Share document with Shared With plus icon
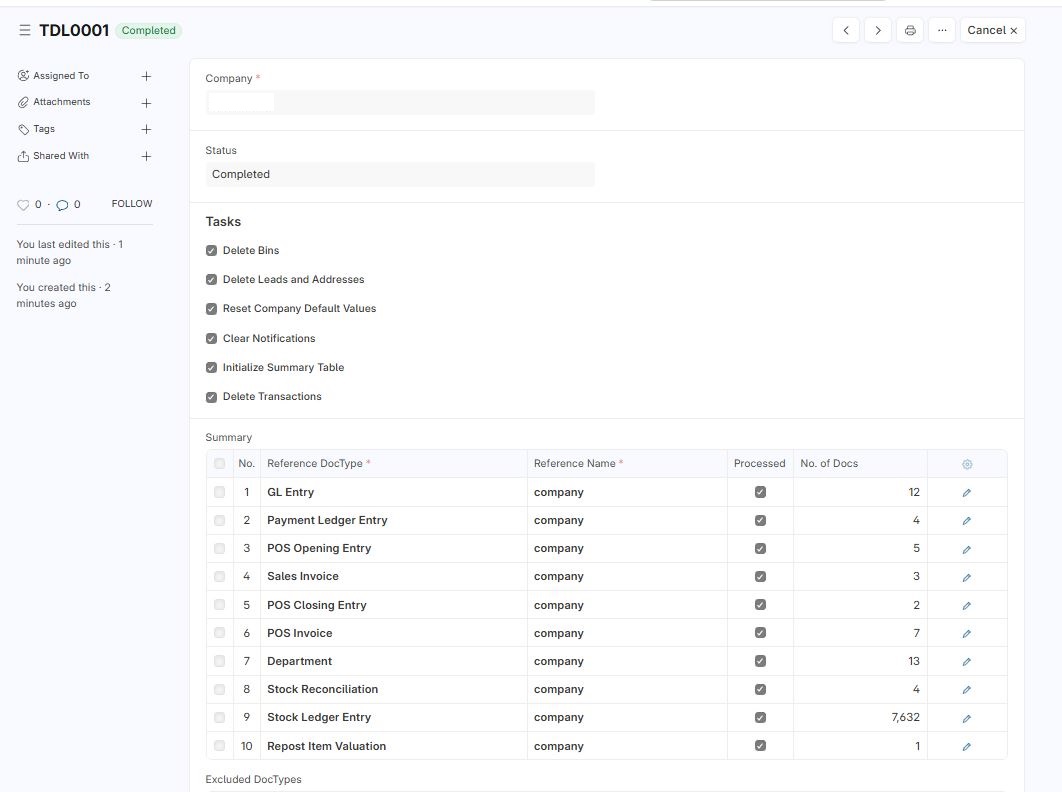 [x=146, y=157]
